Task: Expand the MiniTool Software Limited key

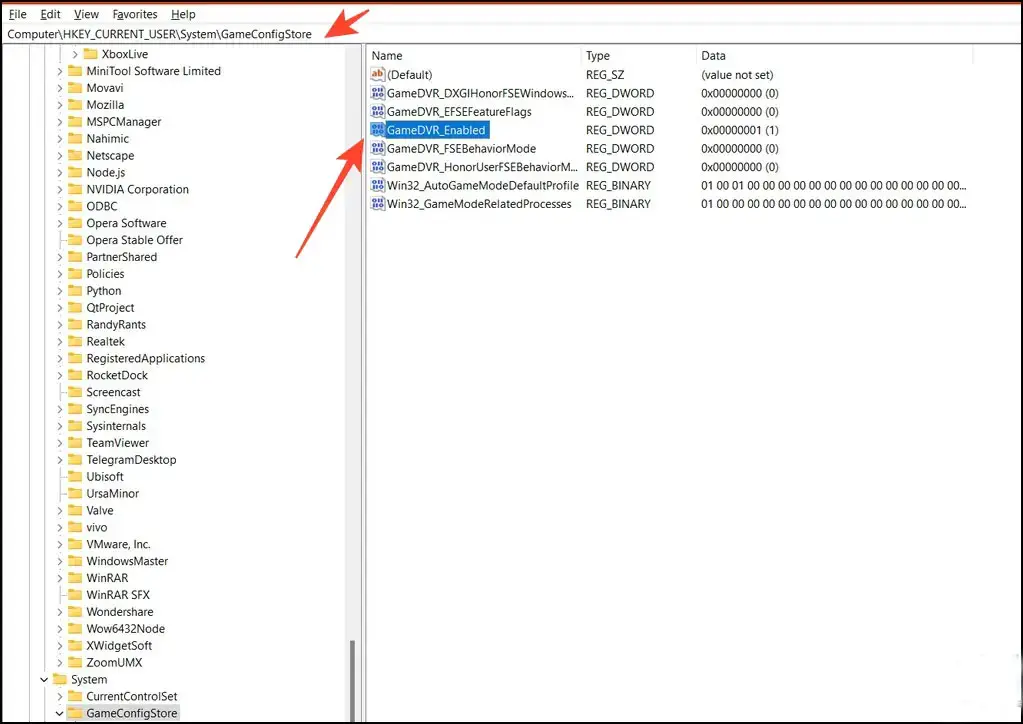Action: 59,70
